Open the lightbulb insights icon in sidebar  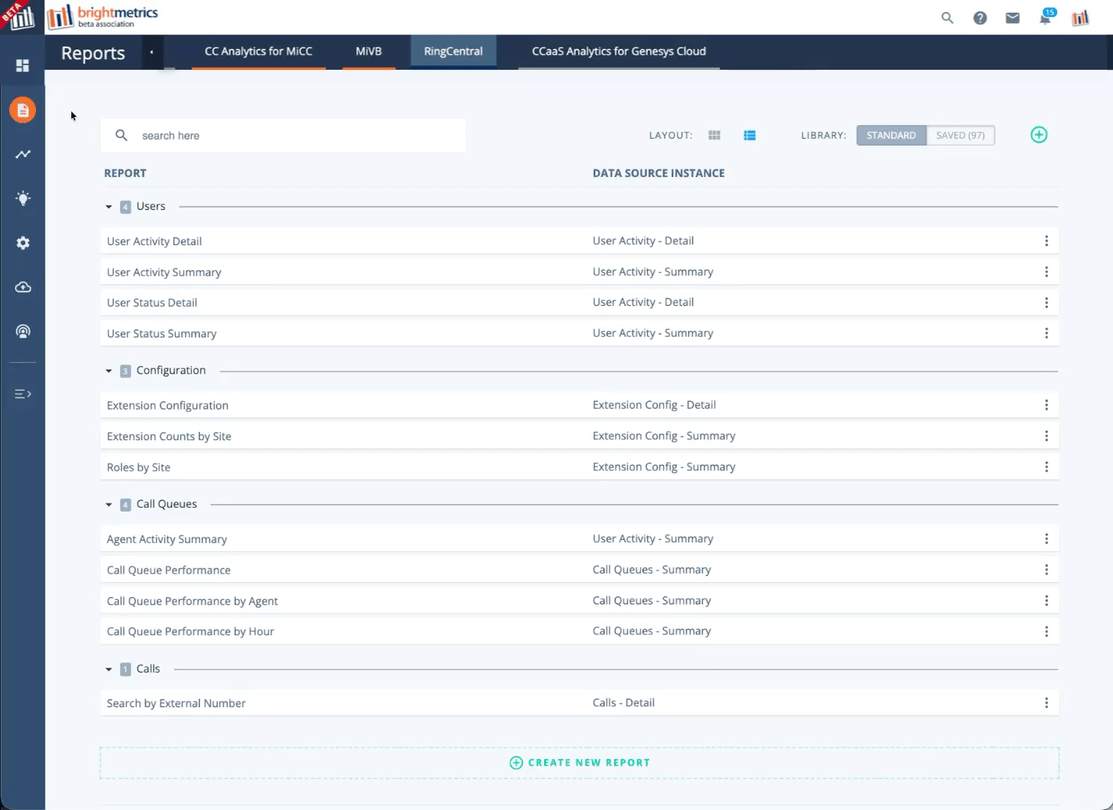(23, 198)
